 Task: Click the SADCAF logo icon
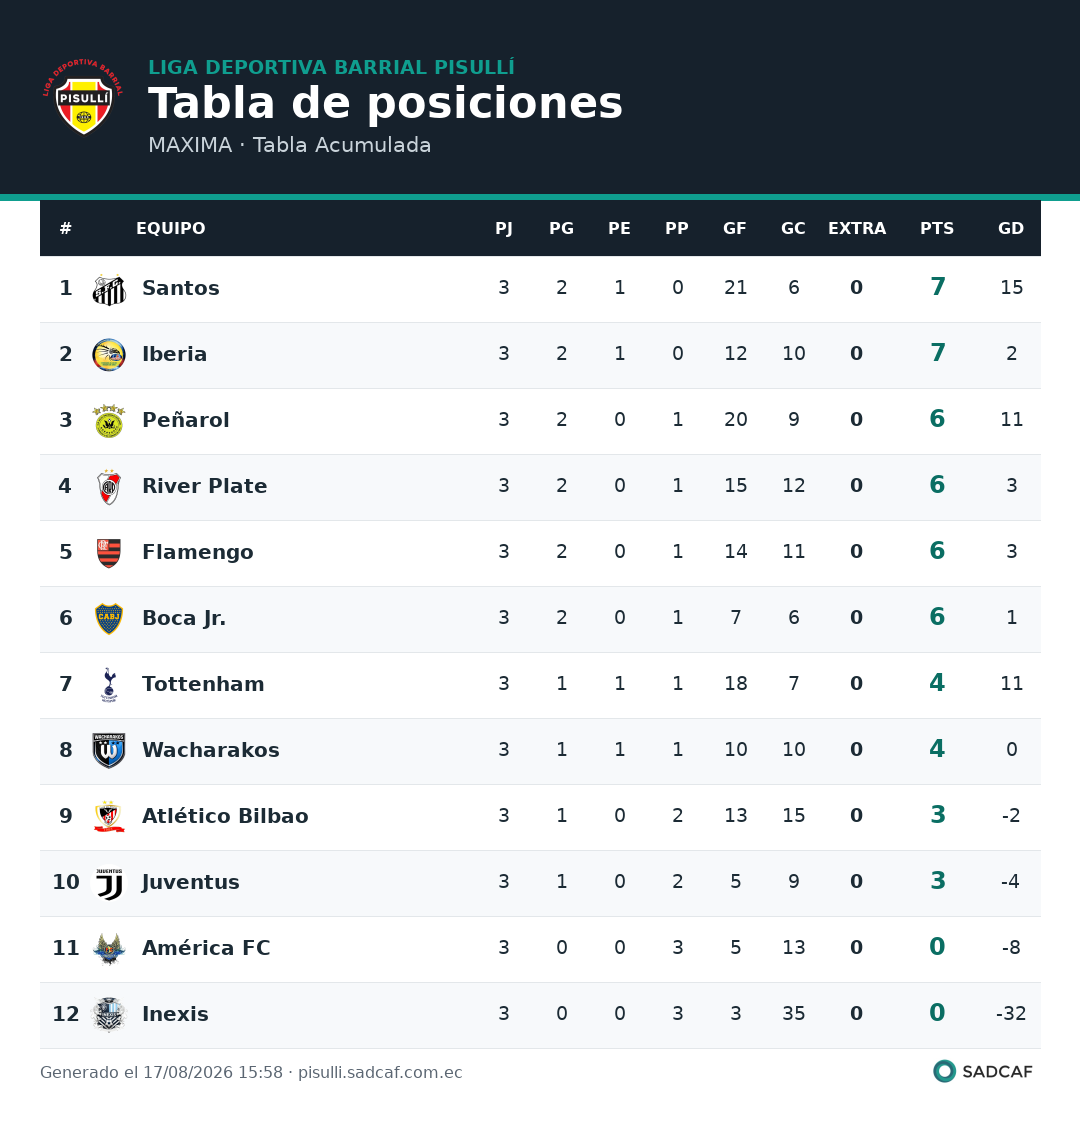(x=945, y=1072)
